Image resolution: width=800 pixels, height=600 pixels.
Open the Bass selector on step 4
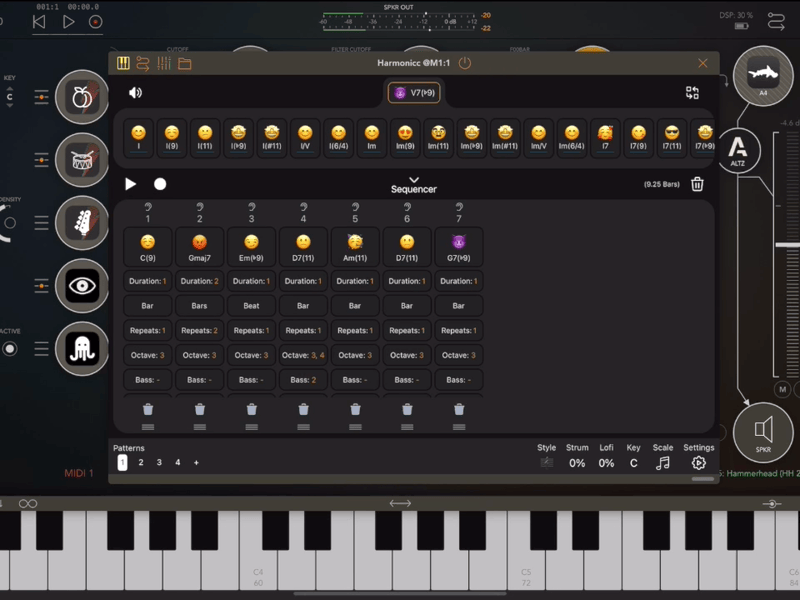point(303,380)
